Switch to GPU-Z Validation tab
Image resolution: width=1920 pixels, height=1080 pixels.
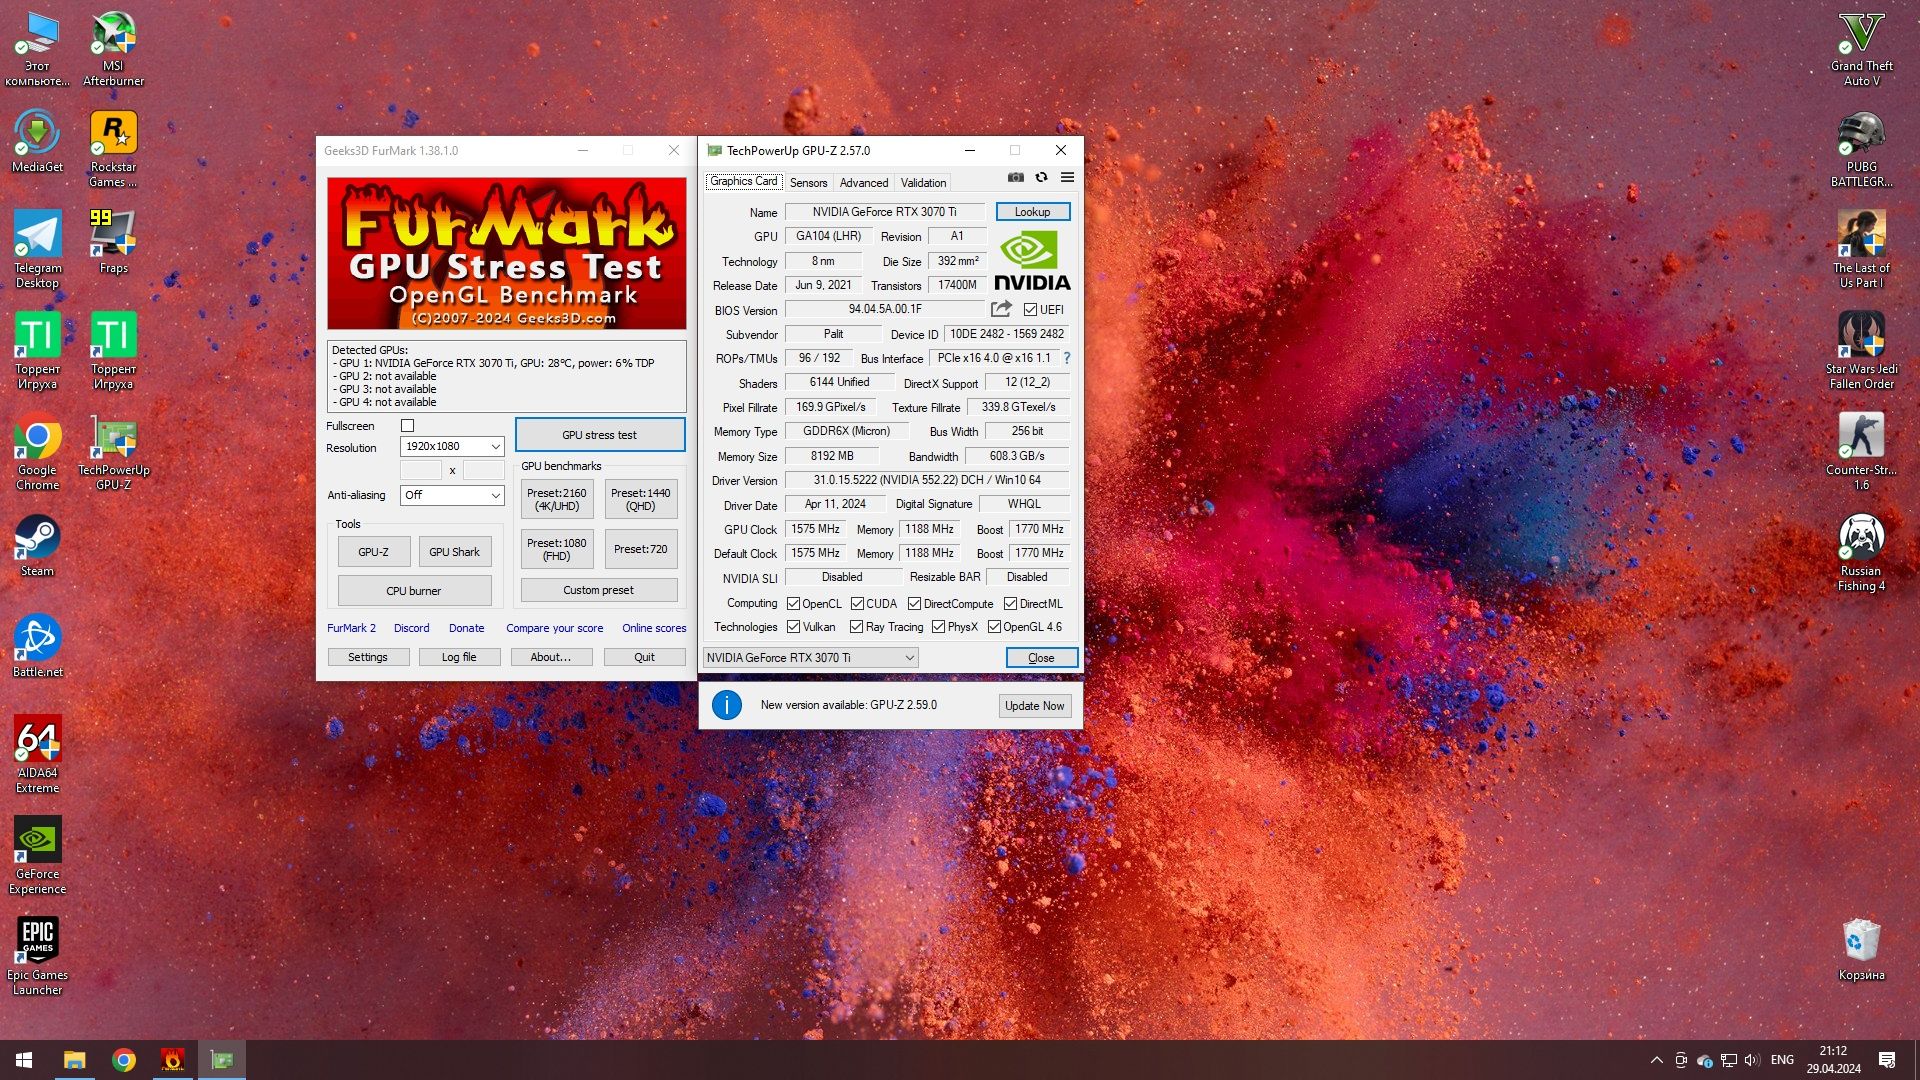coord(923,183)
